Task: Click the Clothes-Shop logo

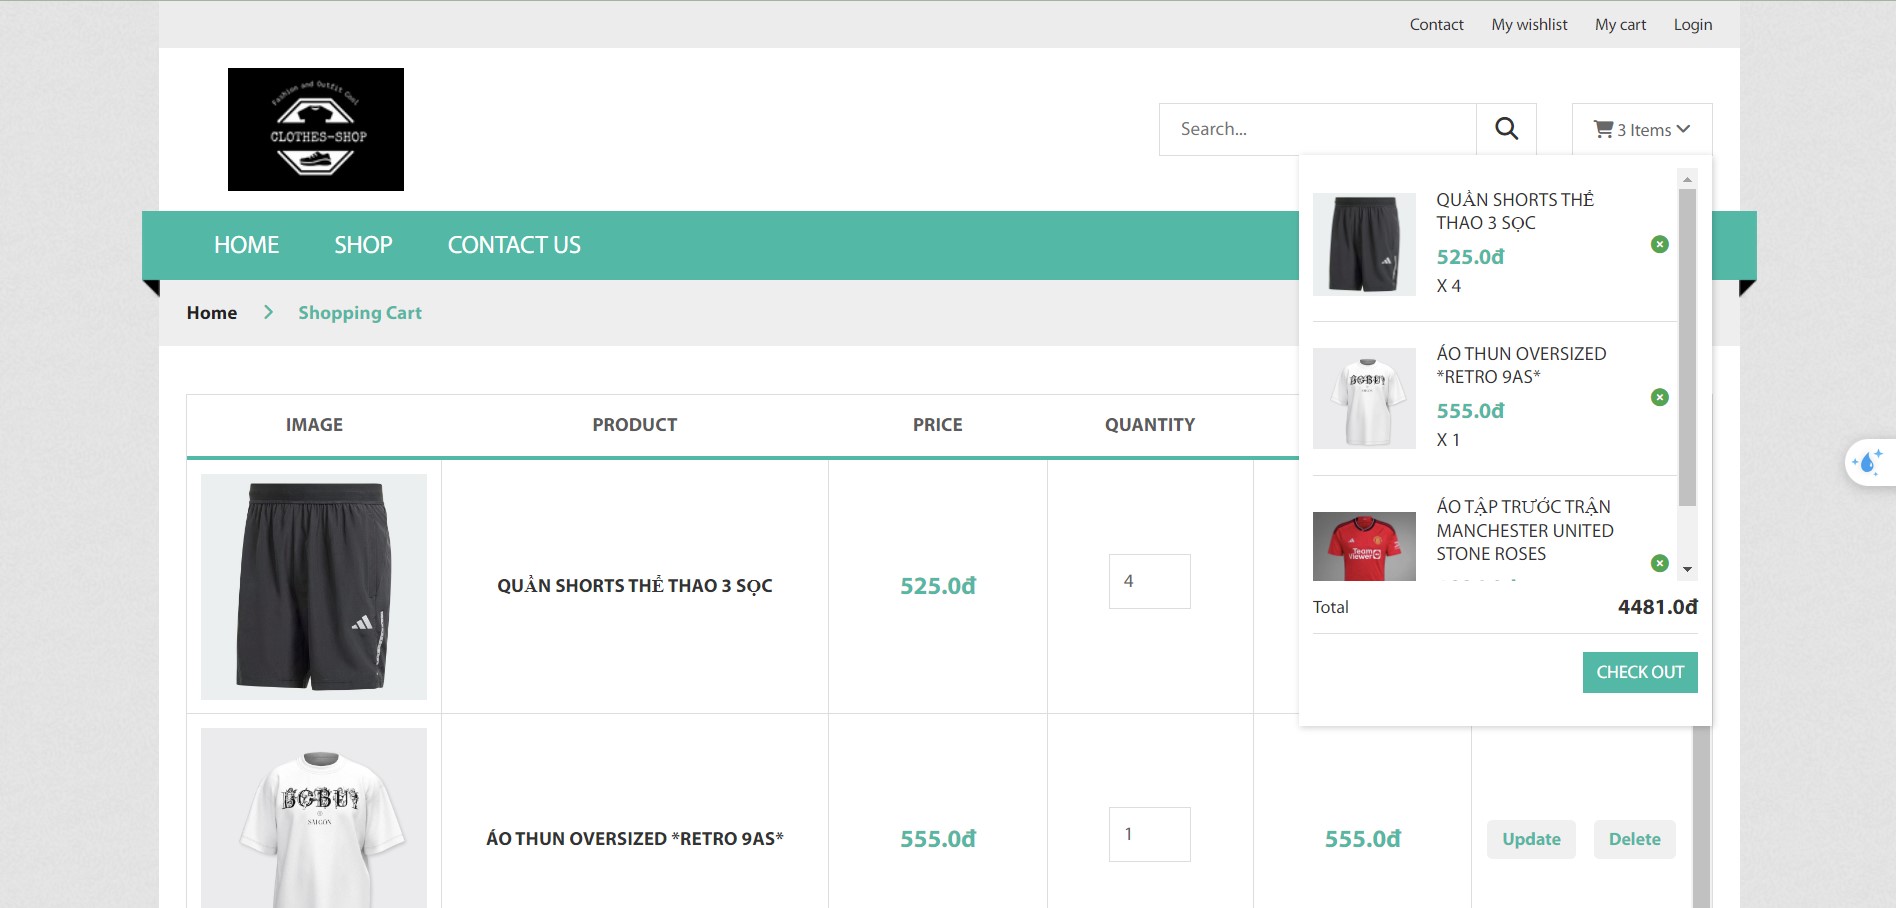Action: point(316,129)
